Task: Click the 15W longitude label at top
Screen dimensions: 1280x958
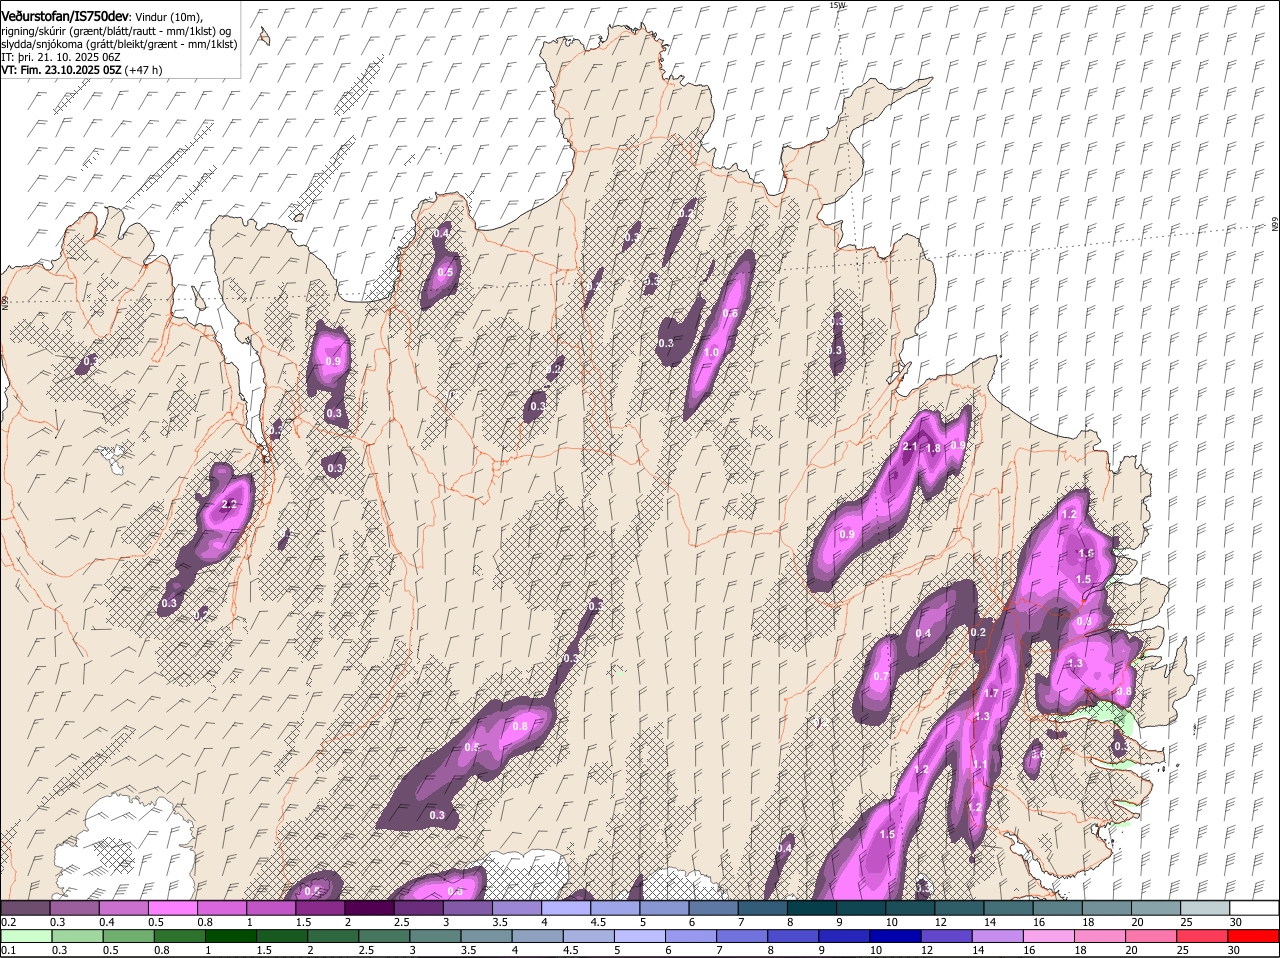Action: coord(837,5)
